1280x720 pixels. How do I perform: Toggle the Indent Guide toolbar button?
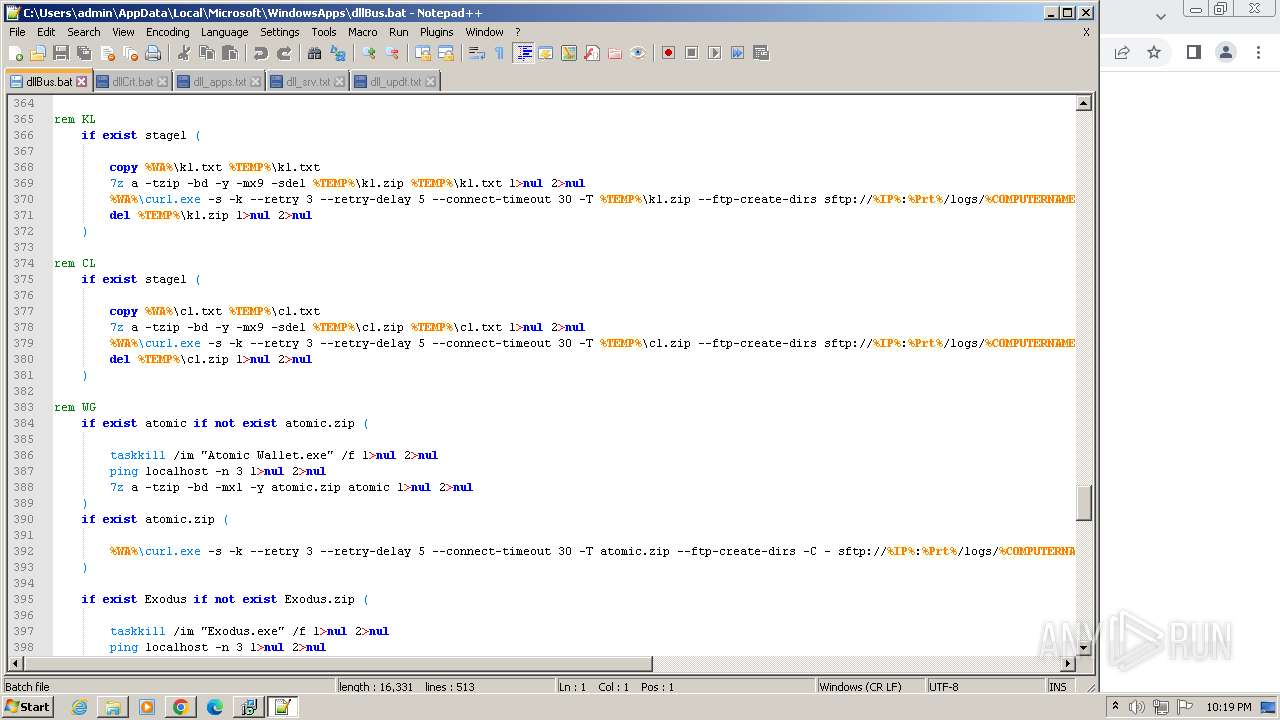click(x=523, y=53)
